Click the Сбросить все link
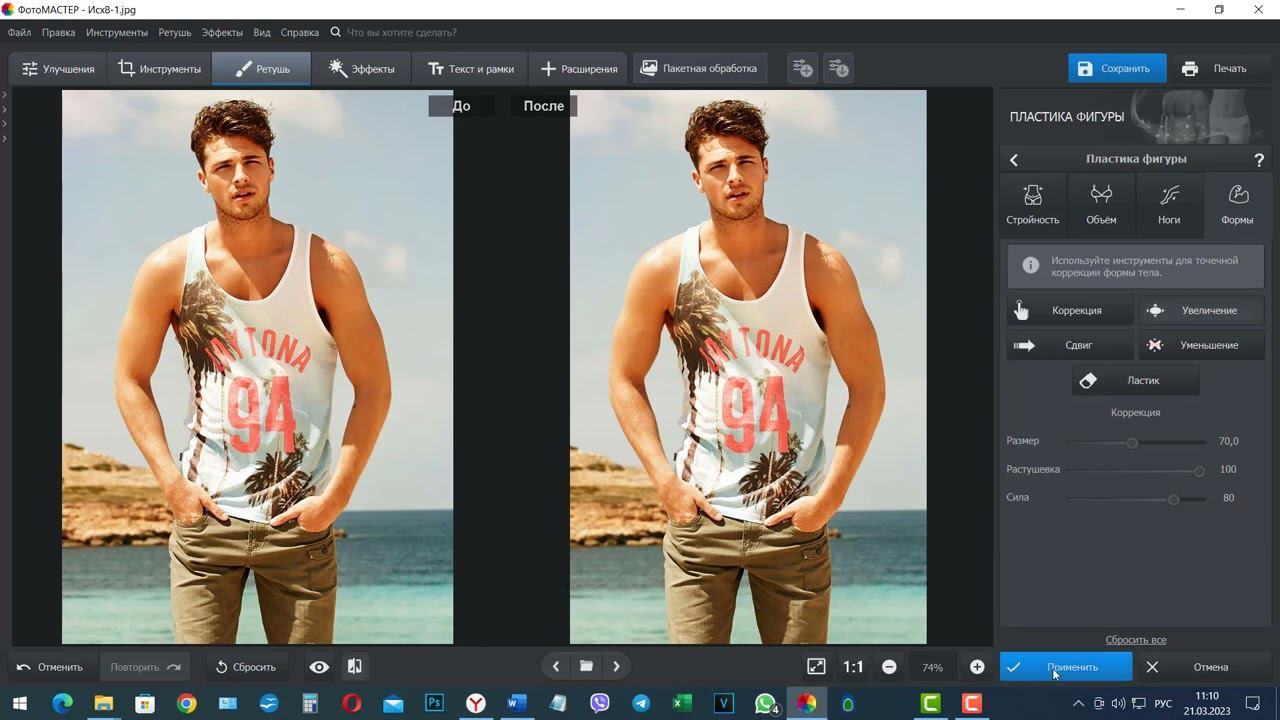Image resolution: width=1280 pixels, height=720 pixels. tap(1135, 640)
